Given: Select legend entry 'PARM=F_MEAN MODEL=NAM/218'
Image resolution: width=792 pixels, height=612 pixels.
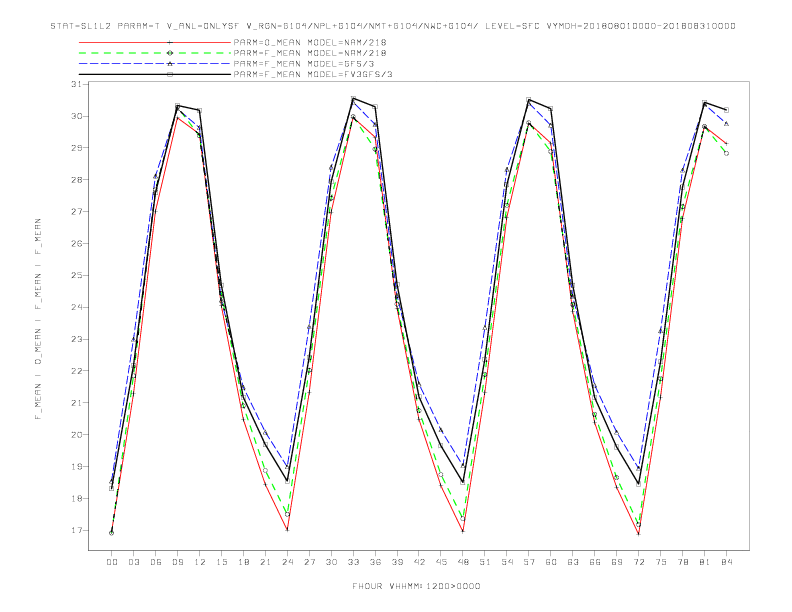Looking at the screenshot, I should [310, 53].
